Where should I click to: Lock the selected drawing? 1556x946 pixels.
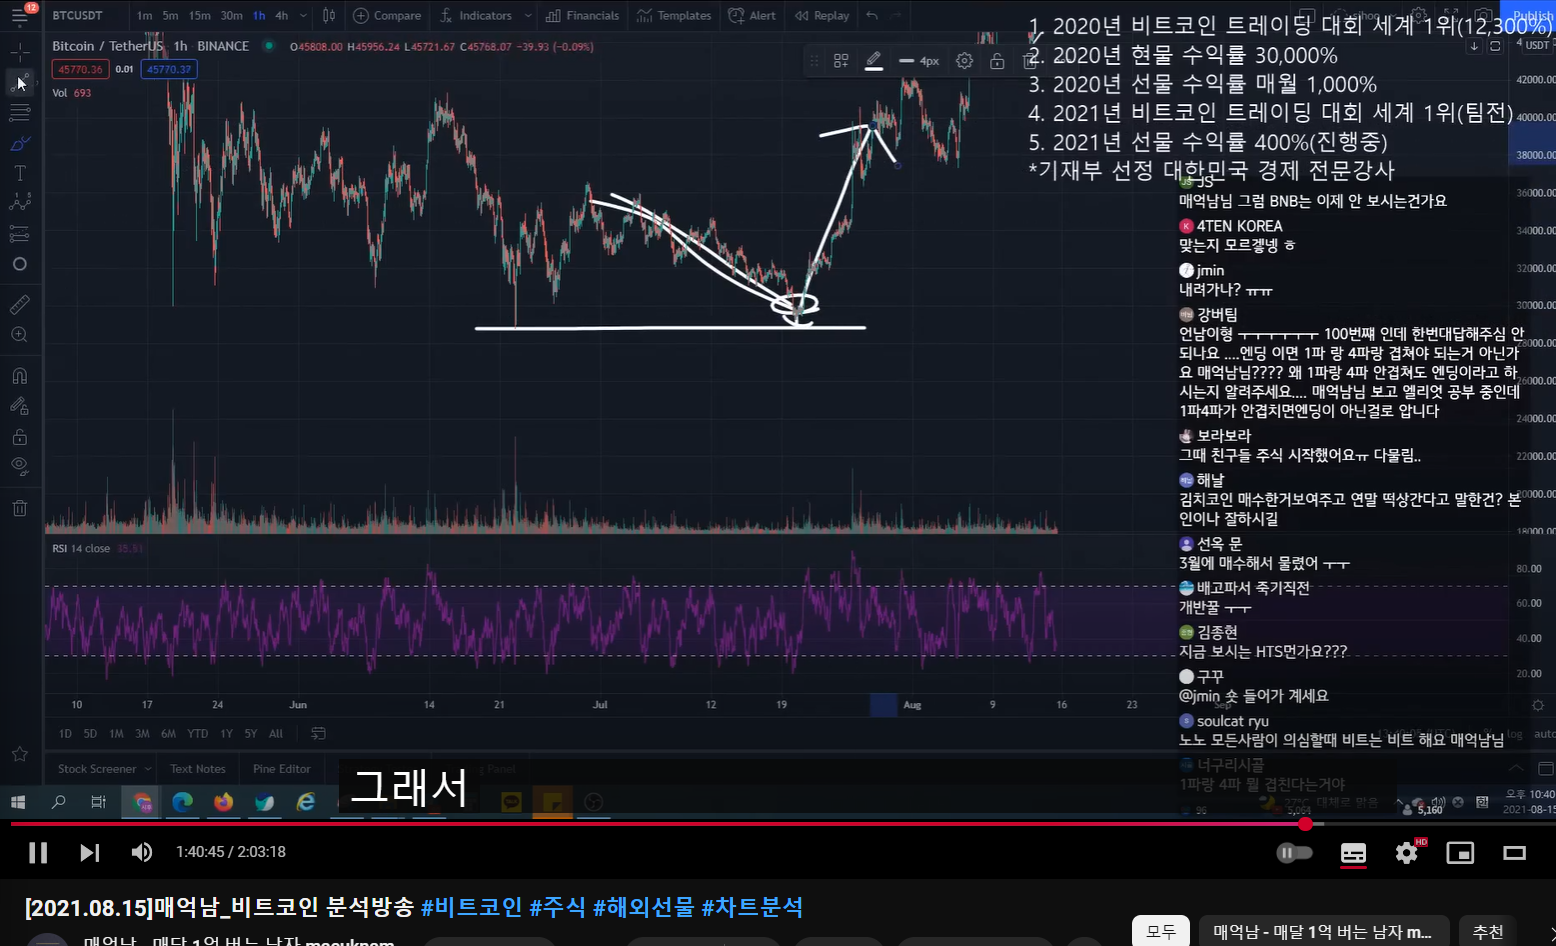(x=997, y=61)
